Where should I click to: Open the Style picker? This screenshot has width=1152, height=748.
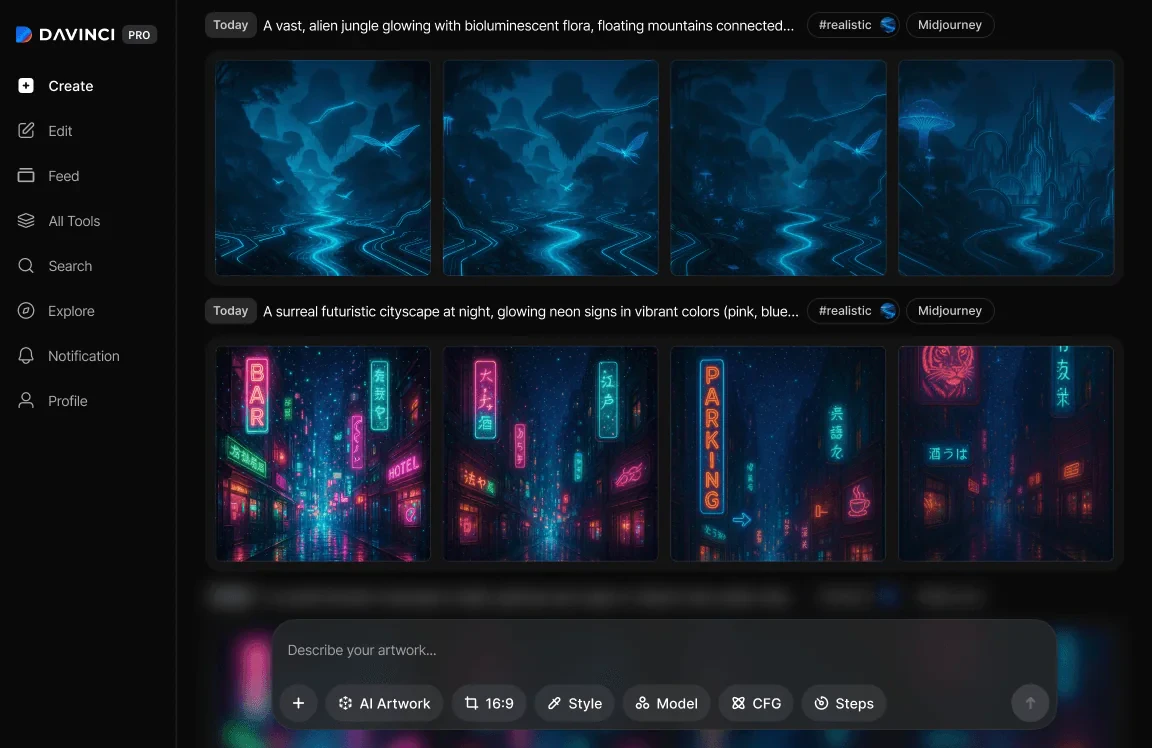click(x=574, y=703)
